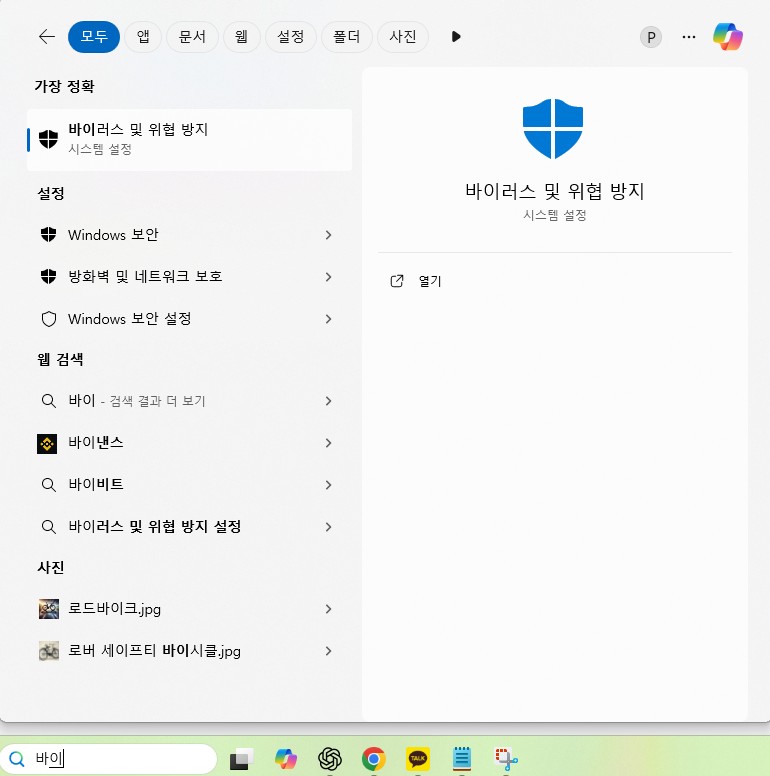Click shield icon next to 방화벽 및 네트워크 보호

[48, 276]
